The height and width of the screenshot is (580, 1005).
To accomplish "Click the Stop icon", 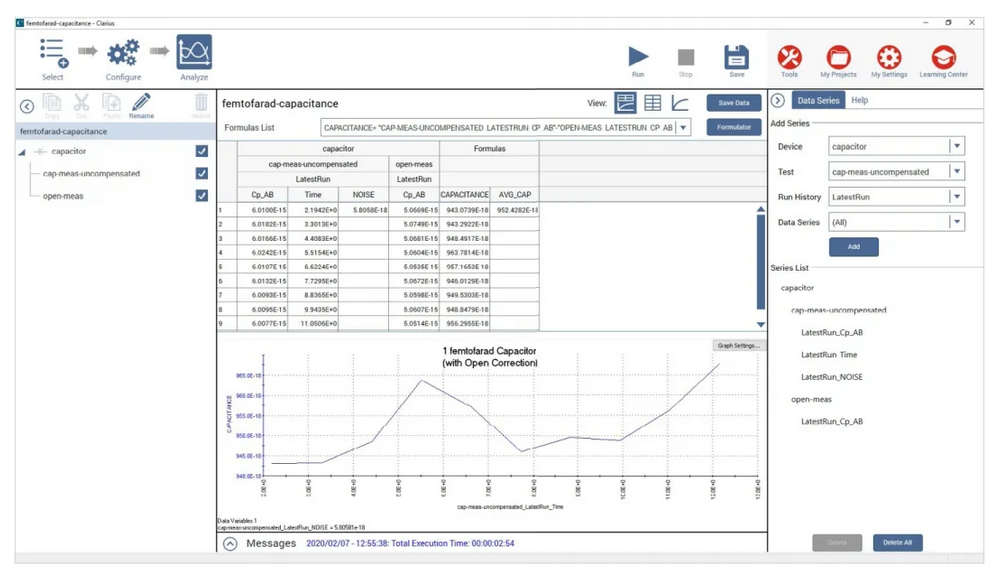I will 686,57.
